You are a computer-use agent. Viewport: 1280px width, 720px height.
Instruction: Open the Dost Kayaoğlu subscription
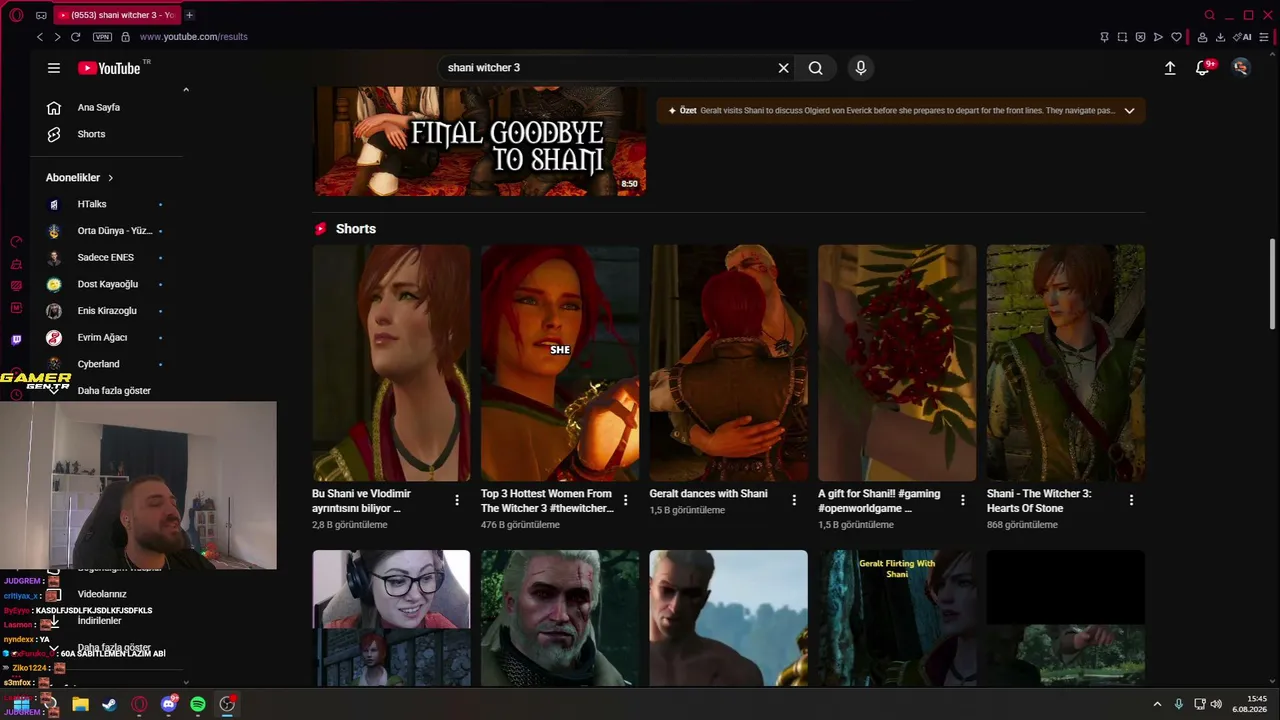[107, 284]
